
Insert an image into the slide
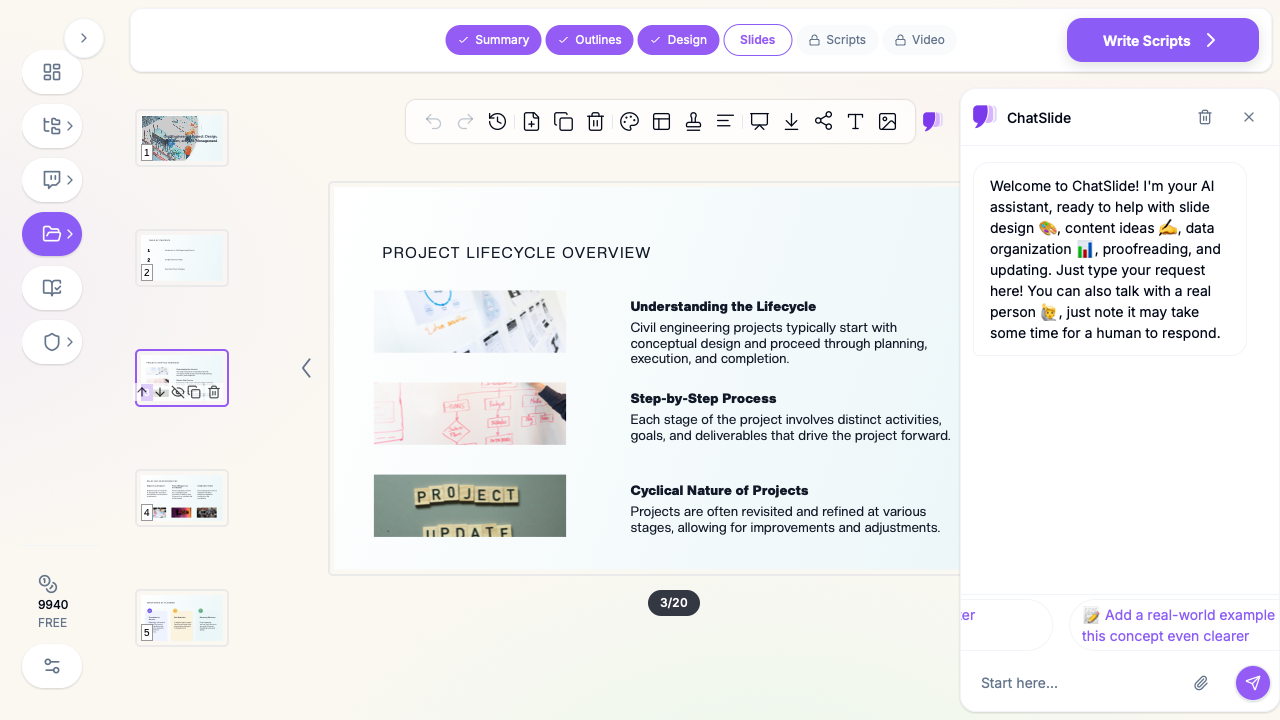coord(887,122)
